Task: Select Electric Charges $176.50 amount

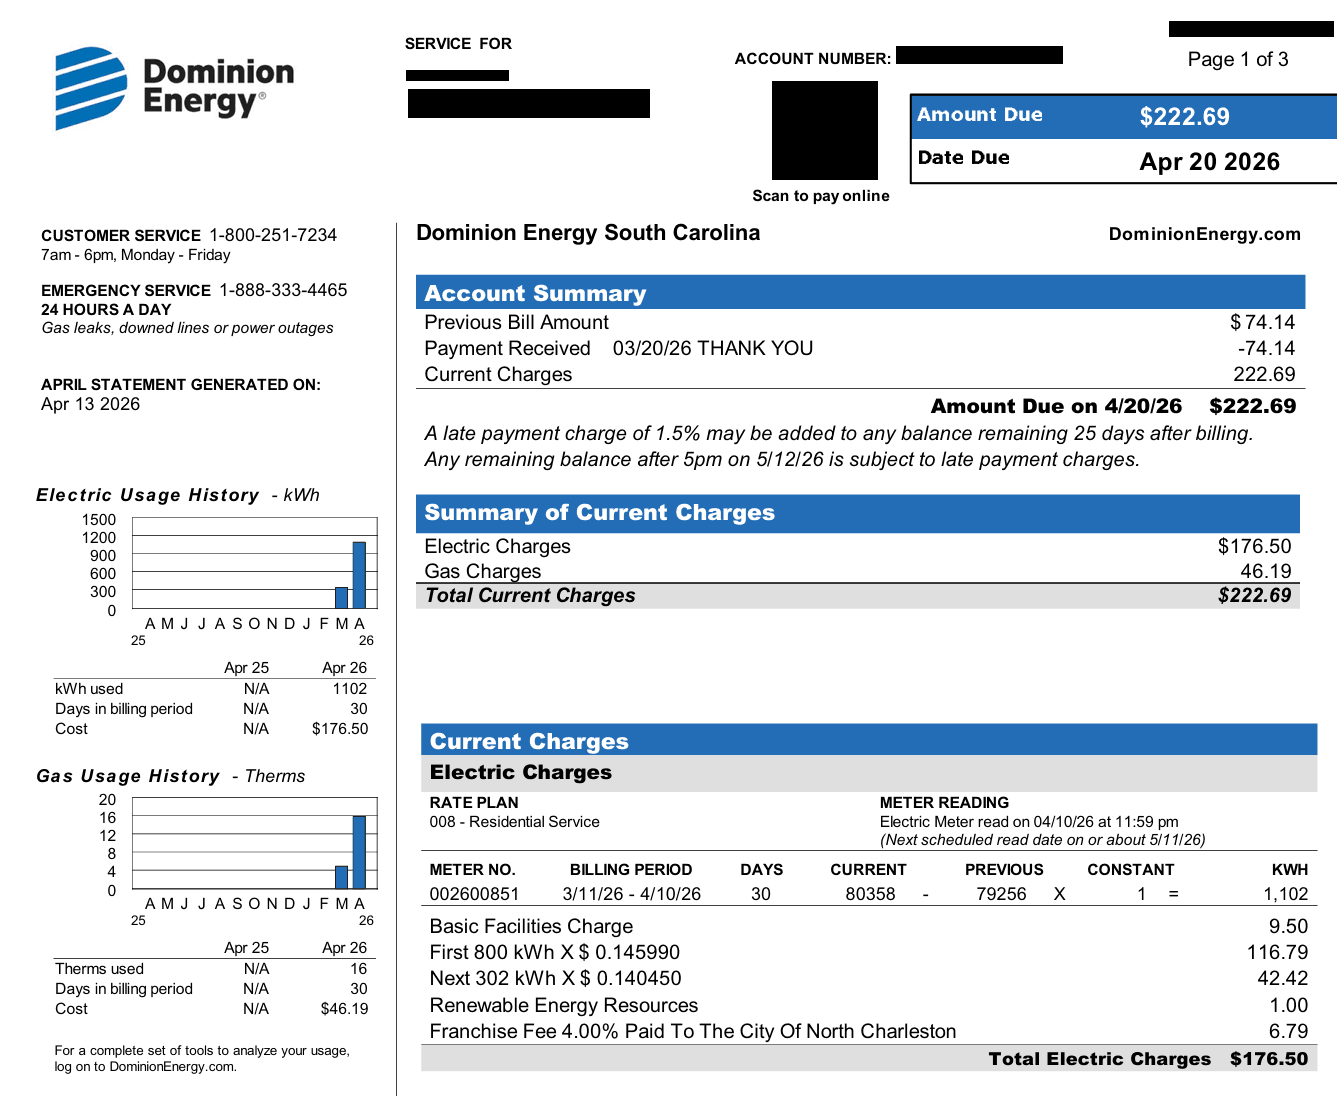Action: (x=1255, y=546)
